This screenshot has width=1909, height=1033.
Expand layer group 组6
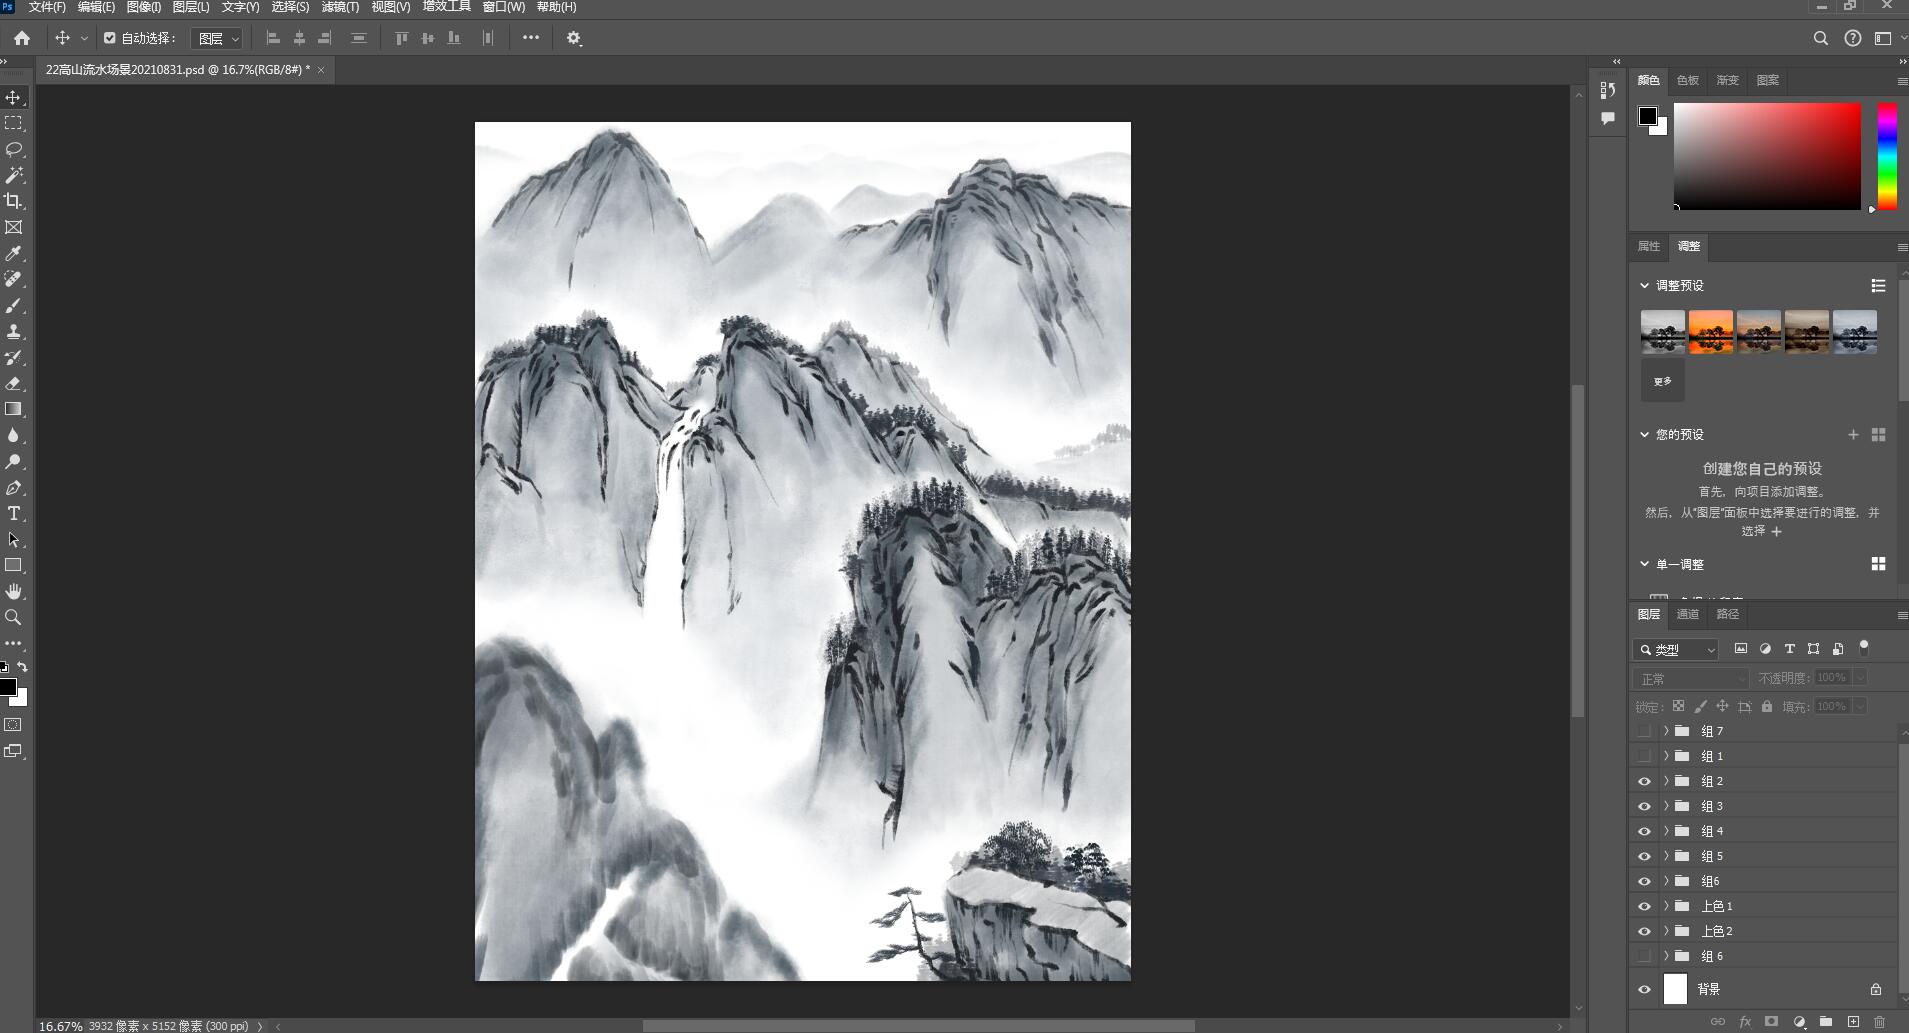click(1666, 881)
